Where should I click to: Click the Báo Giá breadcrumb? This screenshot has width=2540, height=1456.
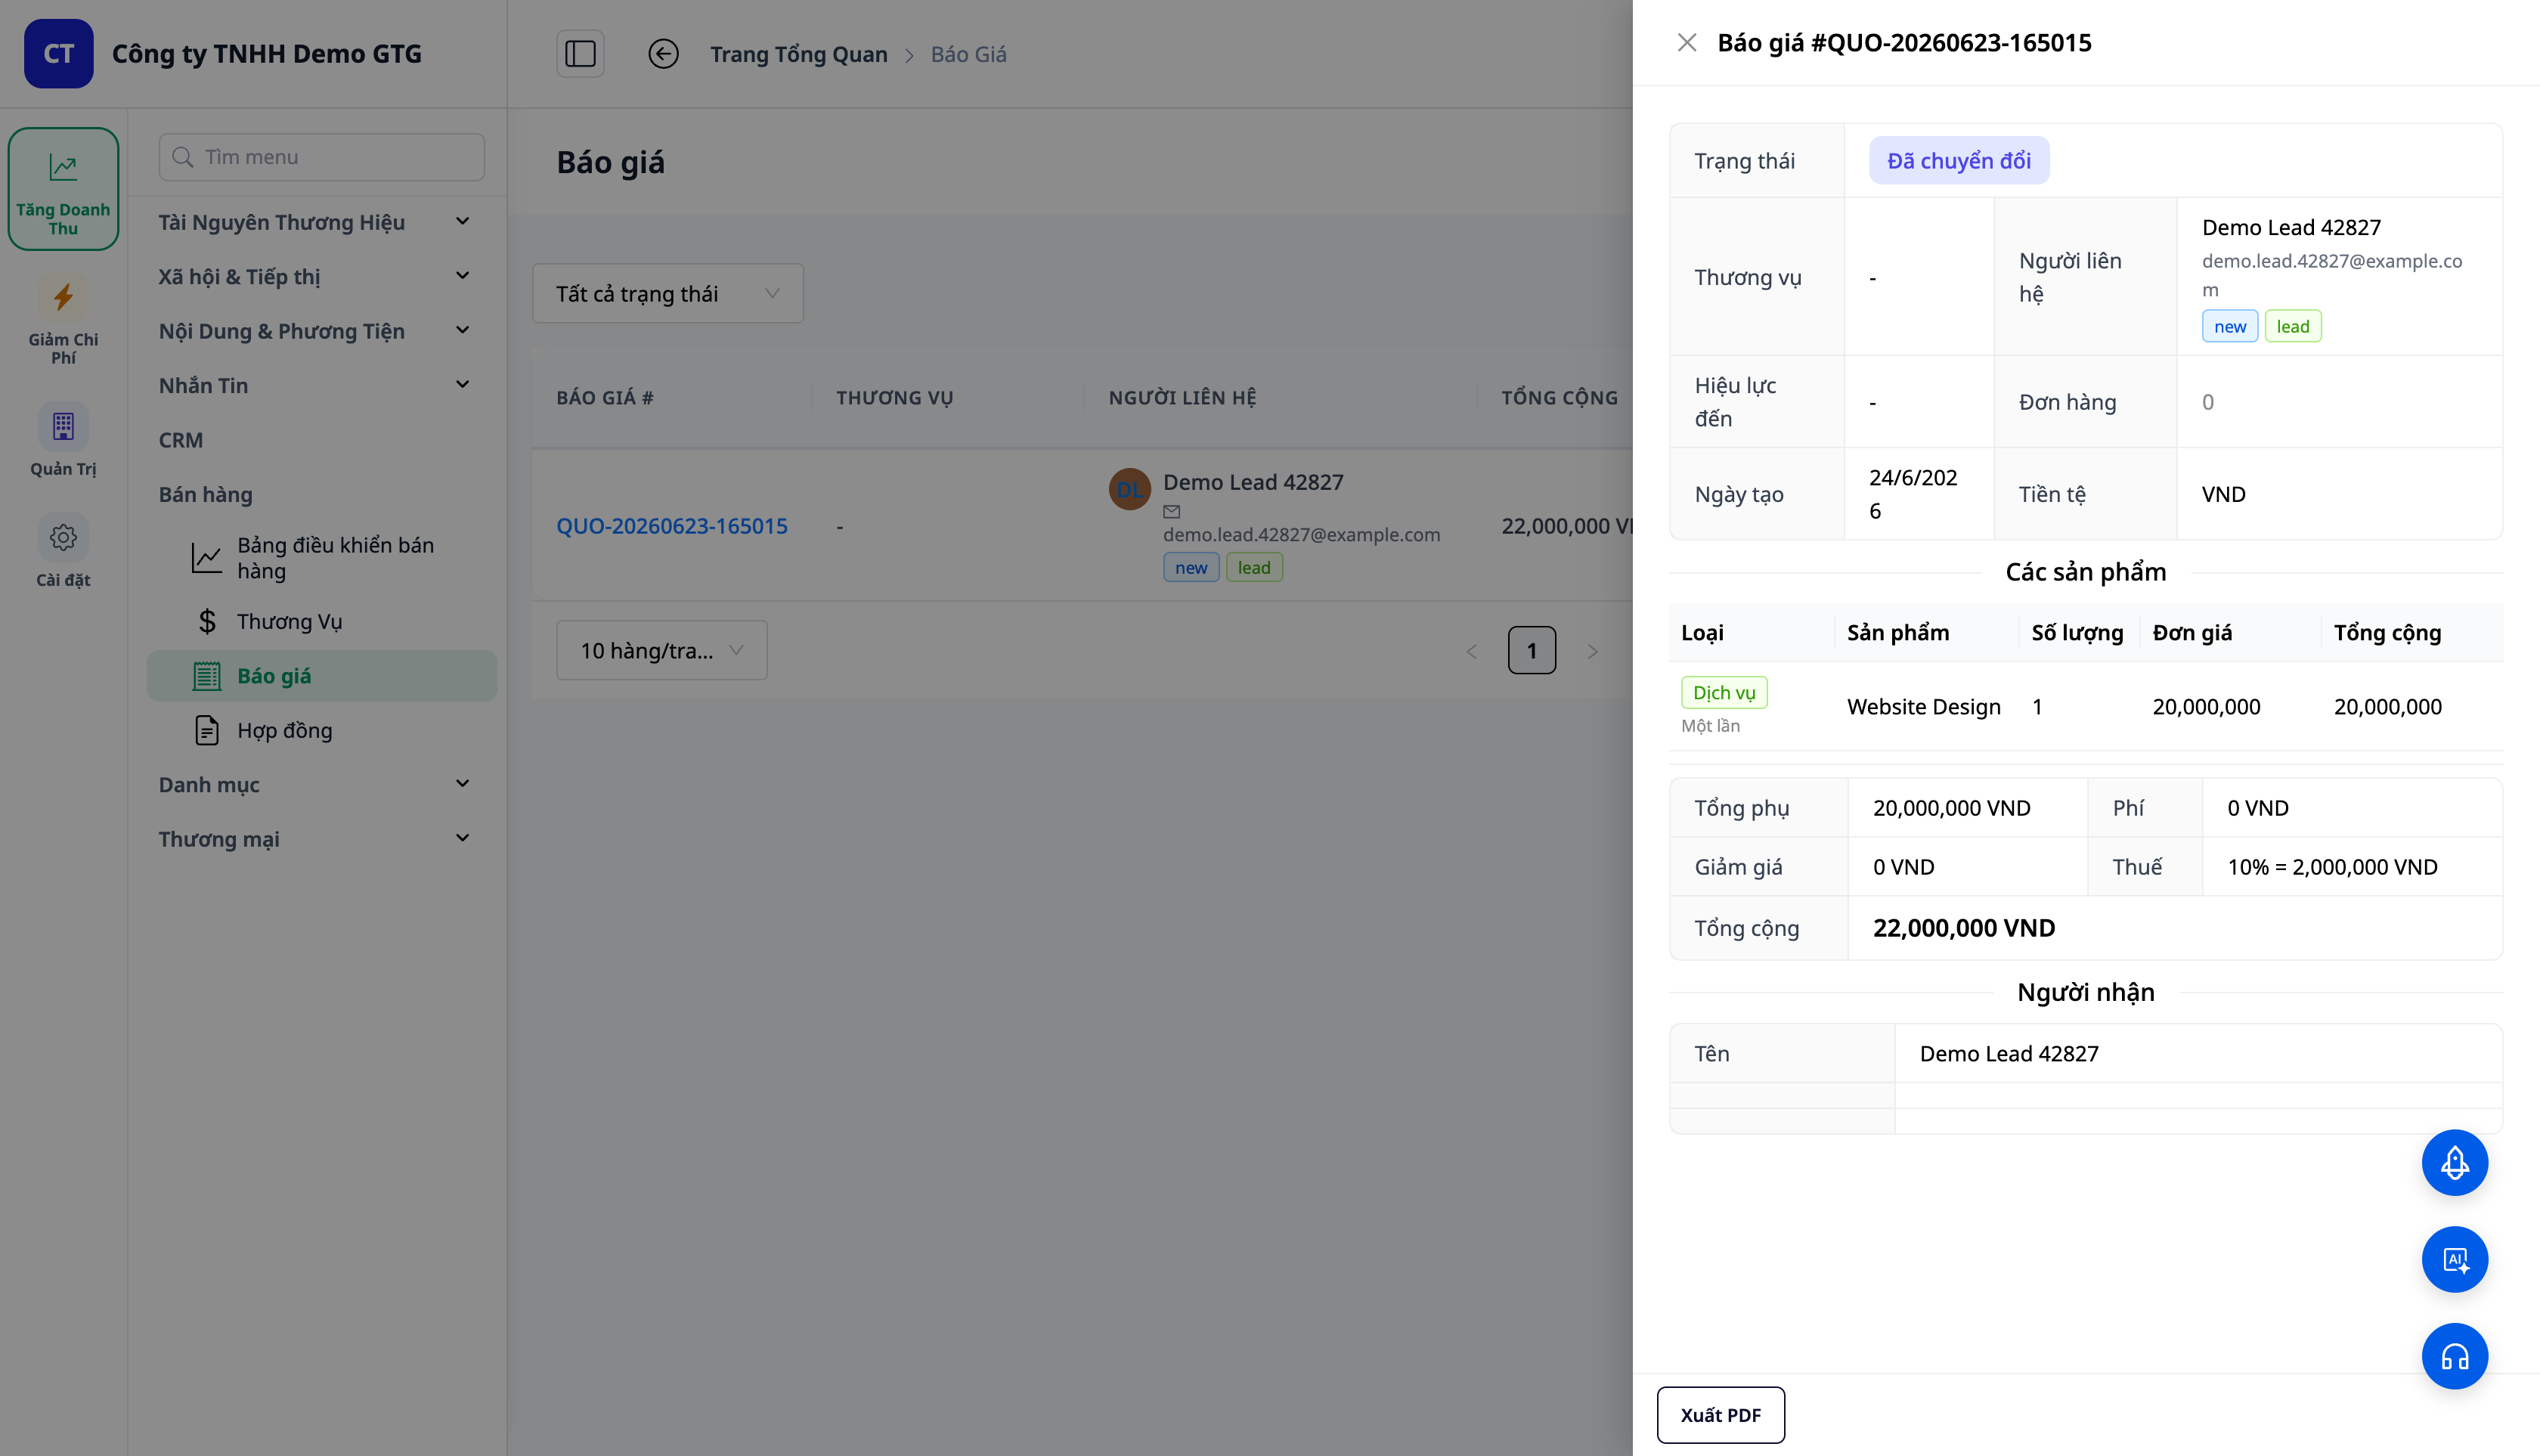tap(968, 54)
